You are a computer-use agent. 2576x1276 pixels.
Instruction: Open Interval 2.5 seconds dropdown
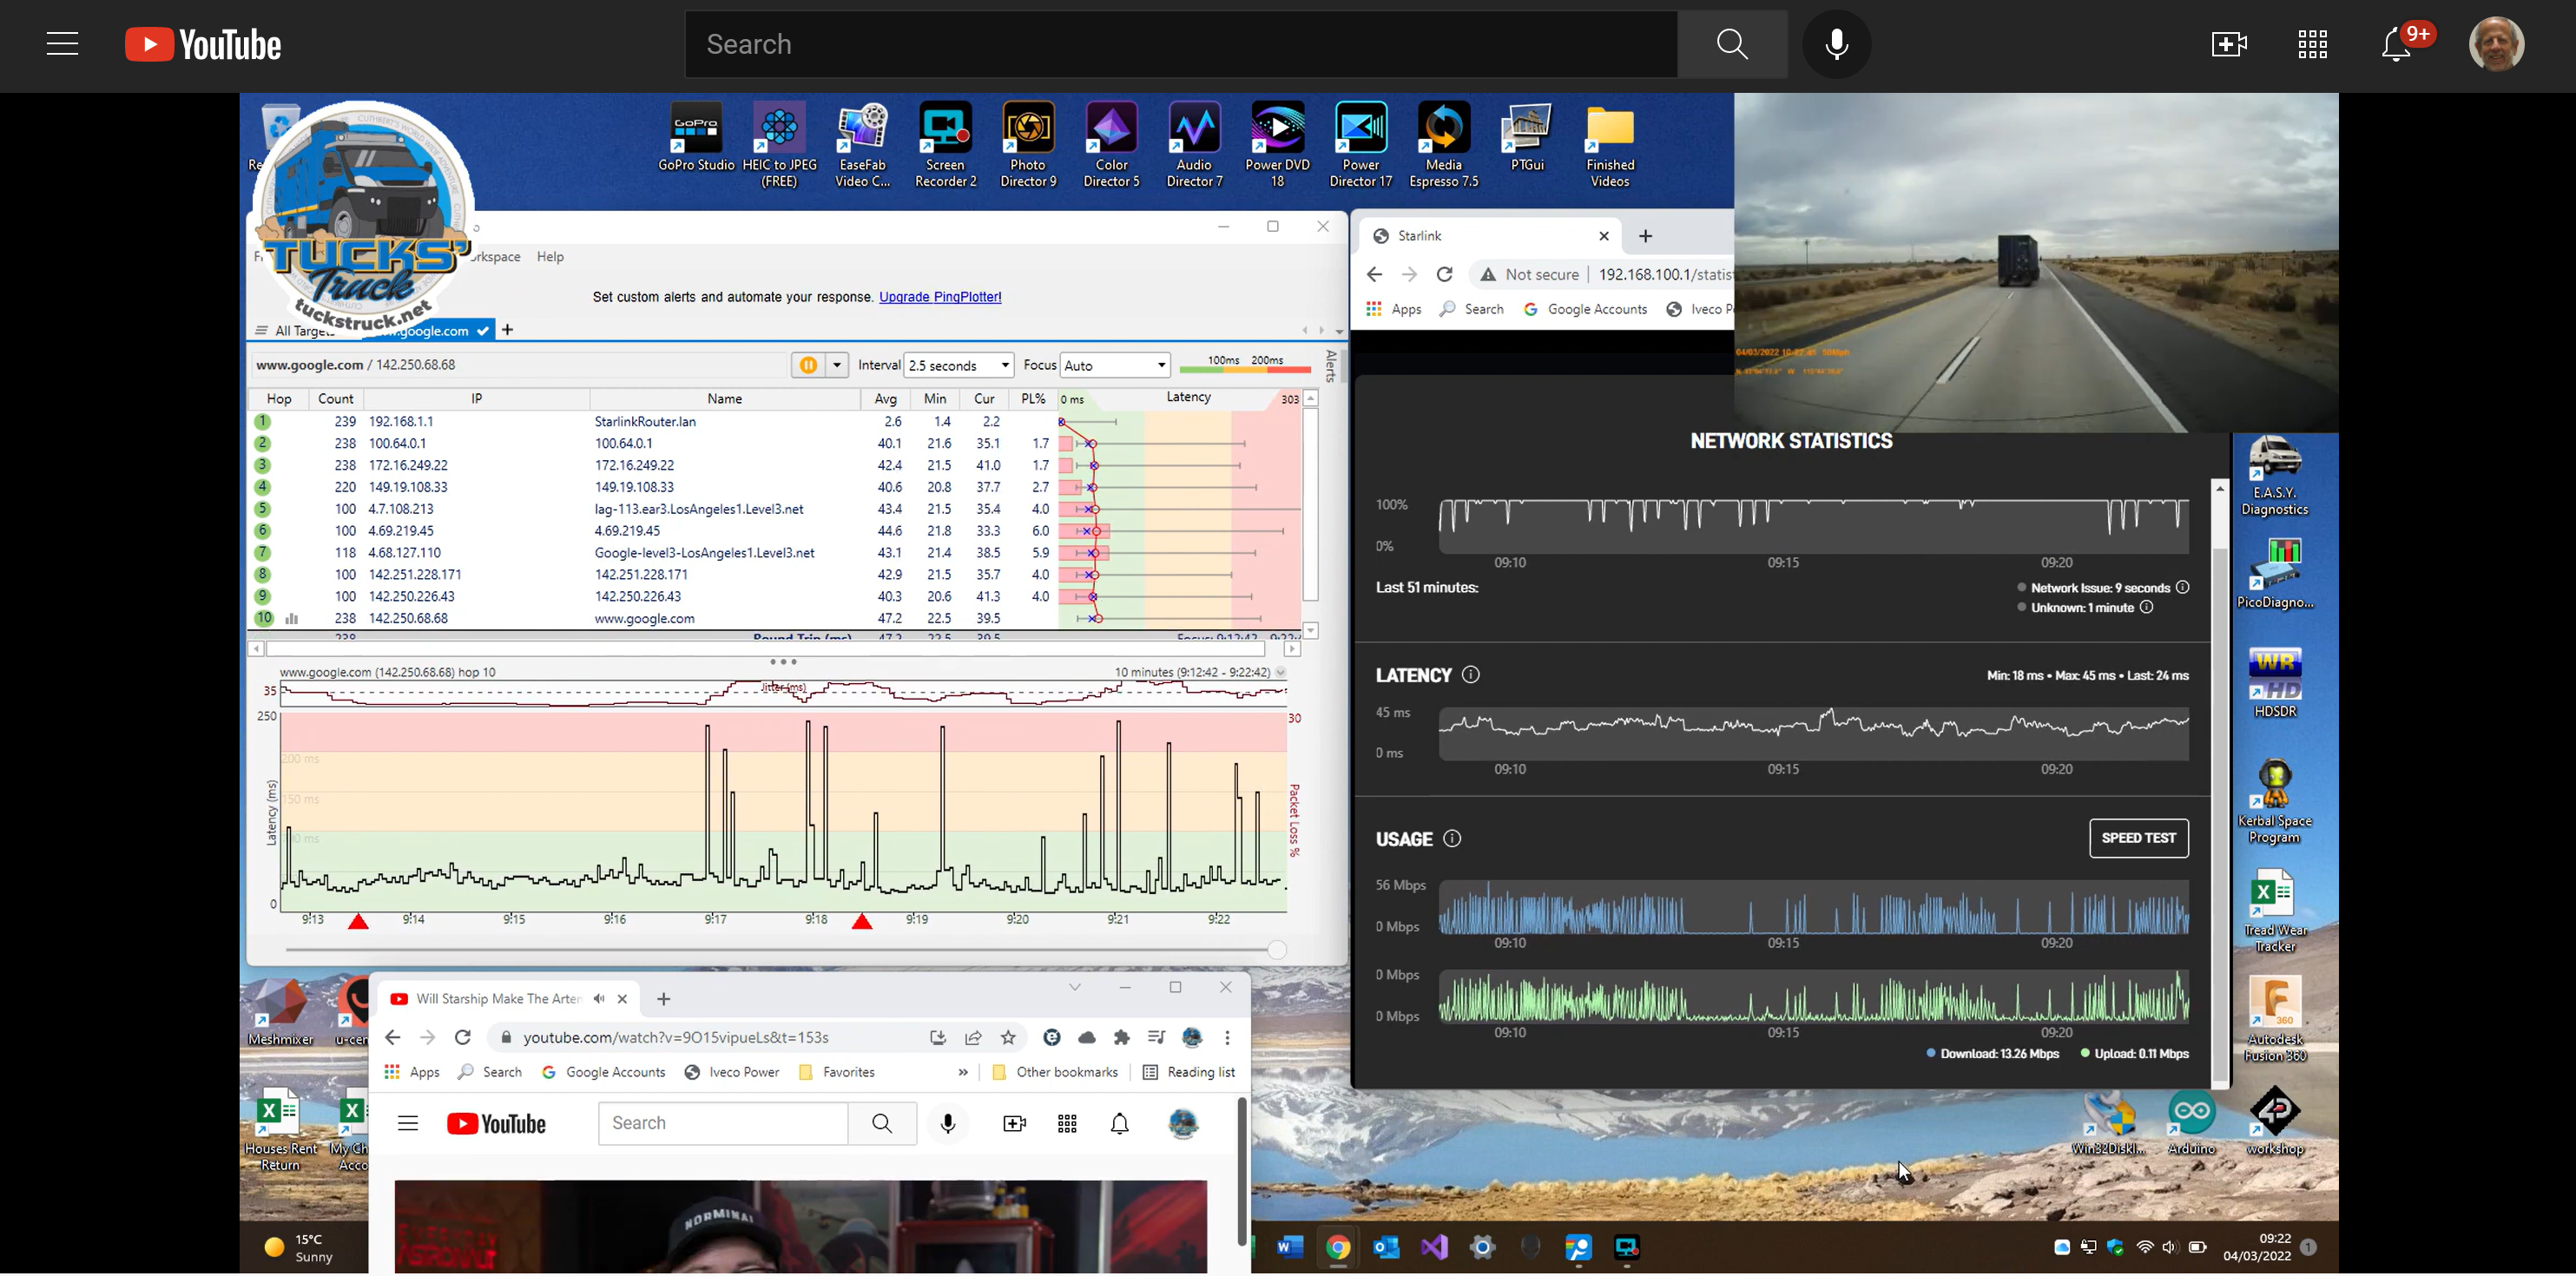958,365
